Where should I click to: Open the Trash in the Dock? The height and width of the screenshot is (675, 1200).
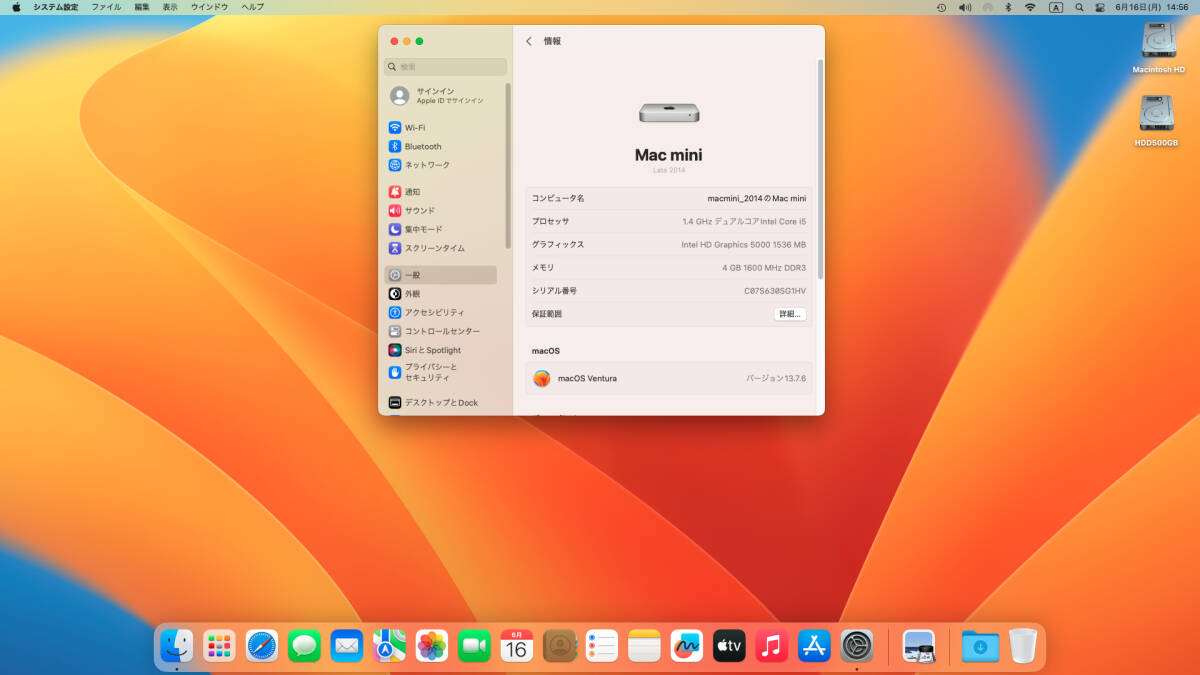(1023, 646)
